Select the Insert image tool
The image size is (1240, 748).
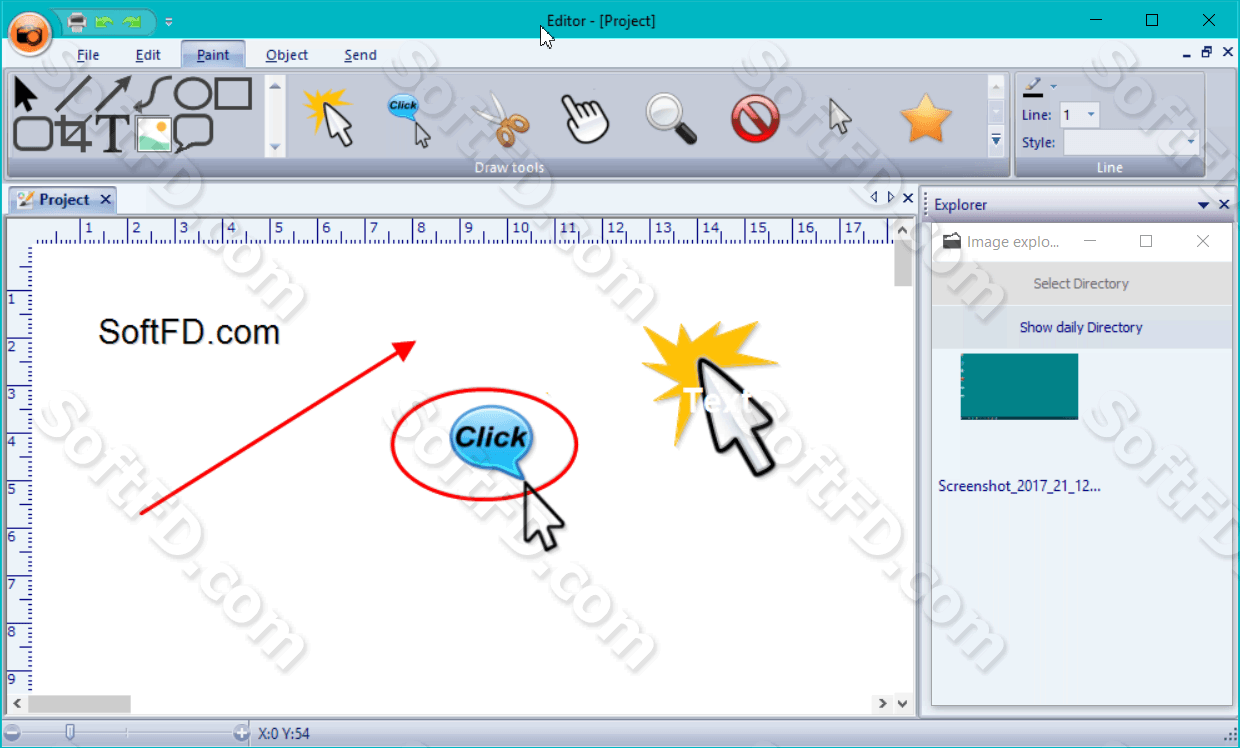pos(154,134)
